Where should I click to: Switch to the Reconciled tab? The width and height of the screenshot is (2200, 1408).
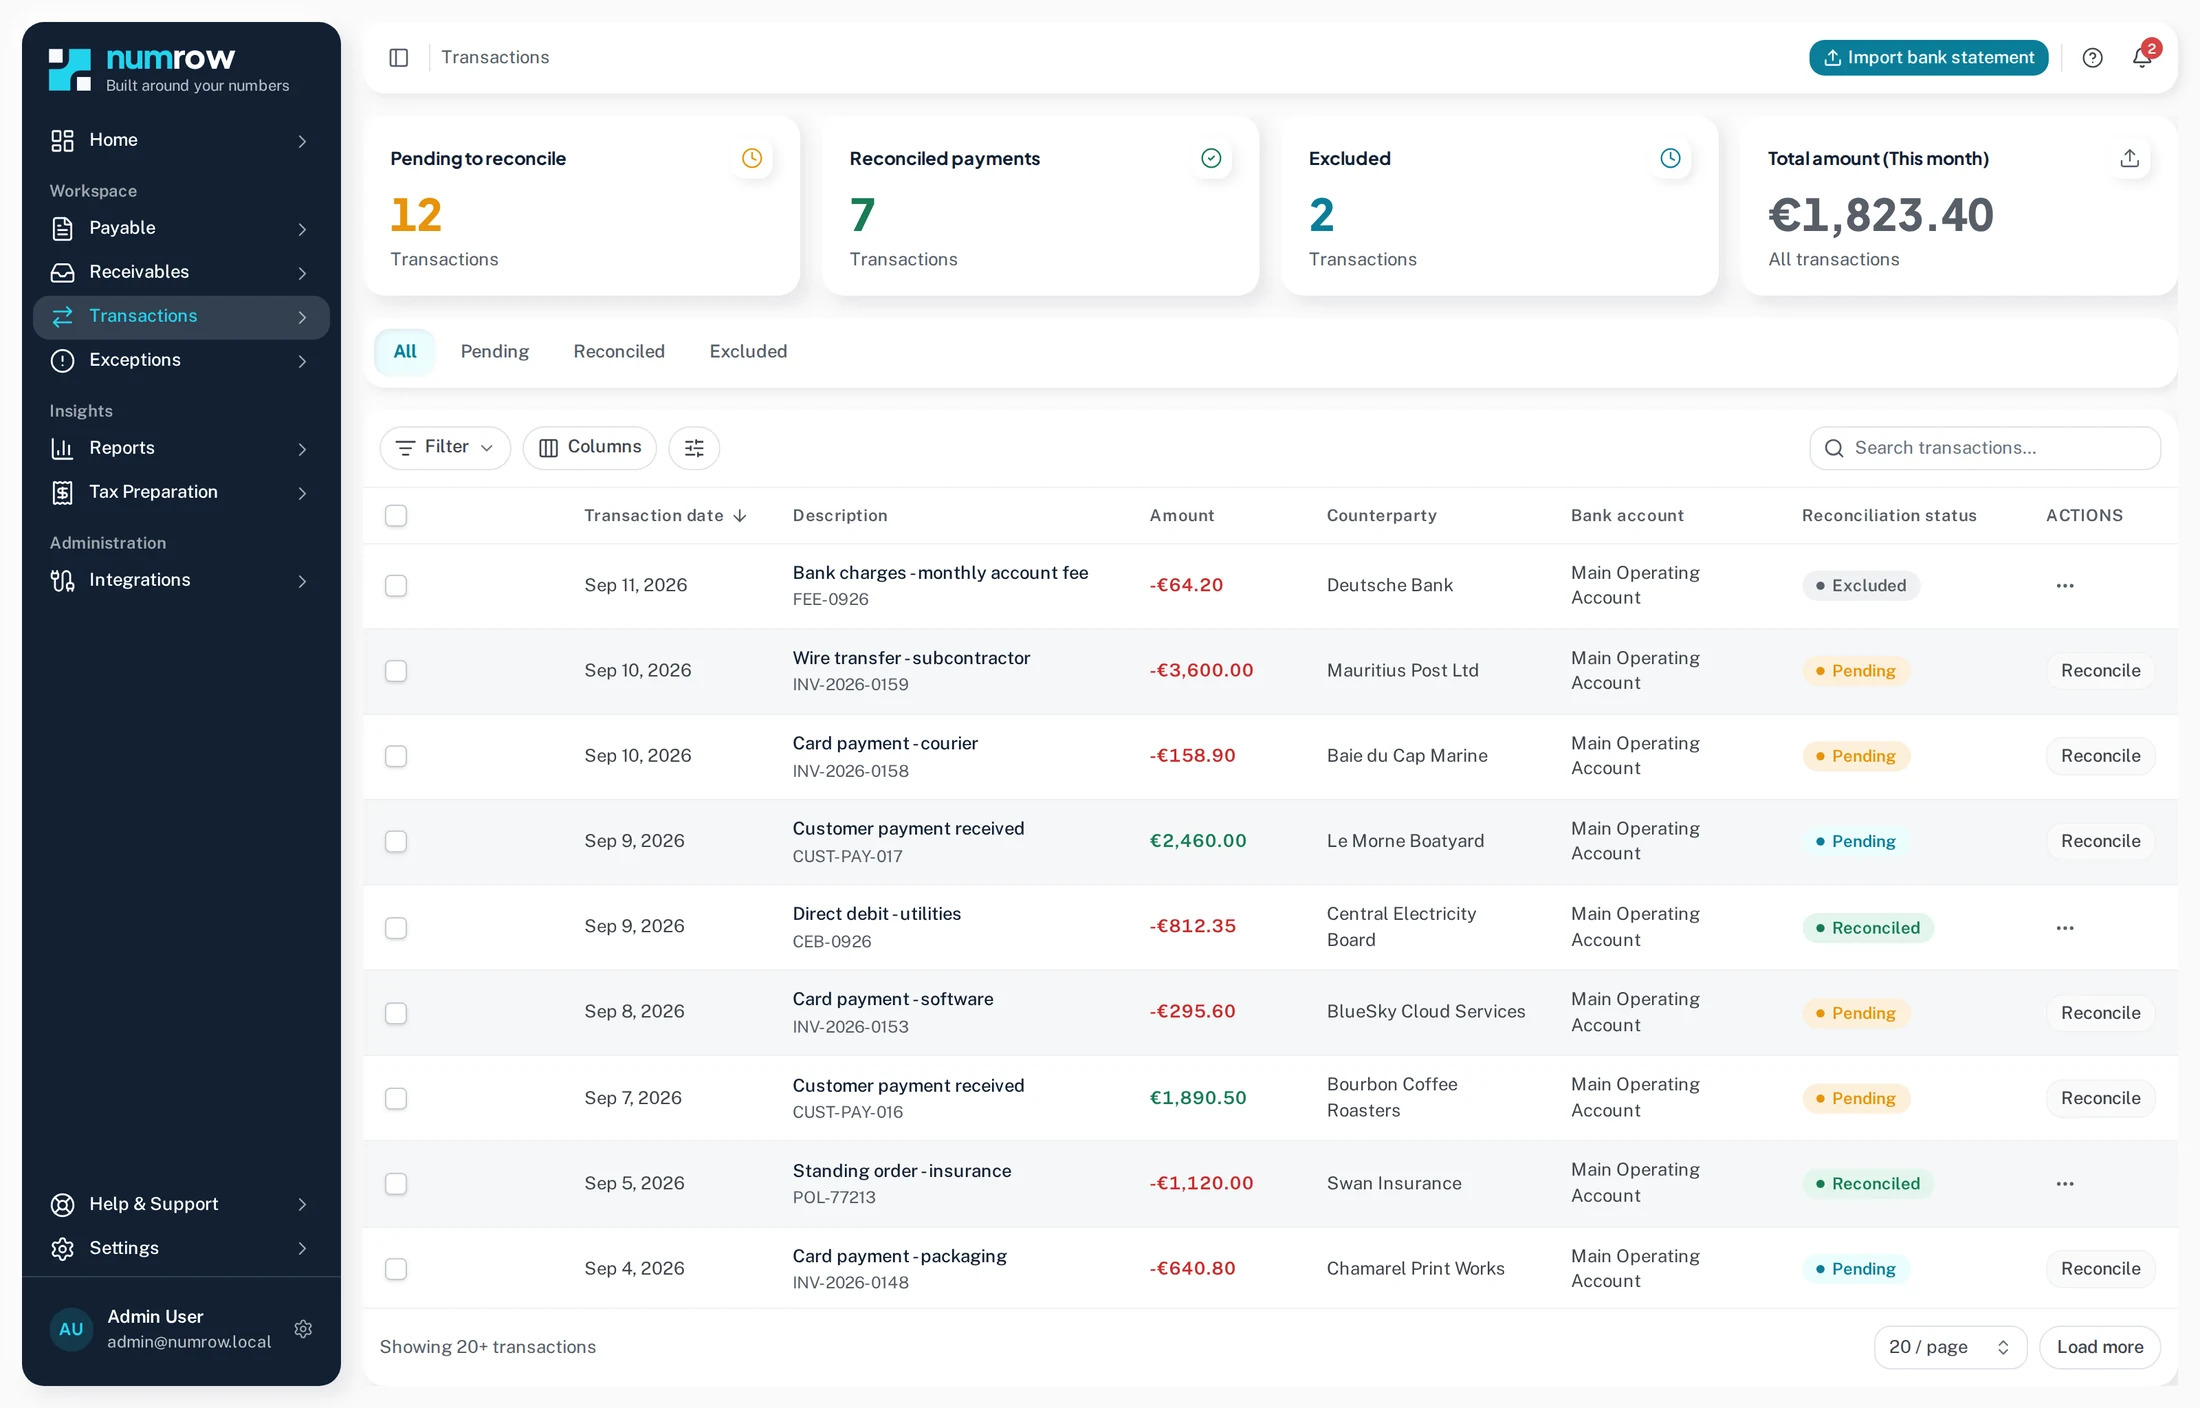(619, 352)
